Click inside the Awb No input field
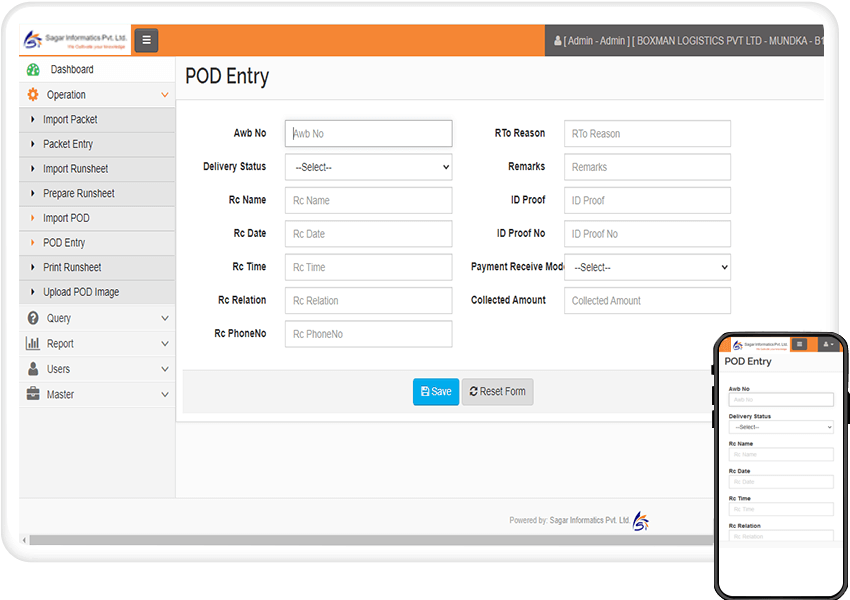The height and width of the screenshot is (600, 850). [367, 133]
